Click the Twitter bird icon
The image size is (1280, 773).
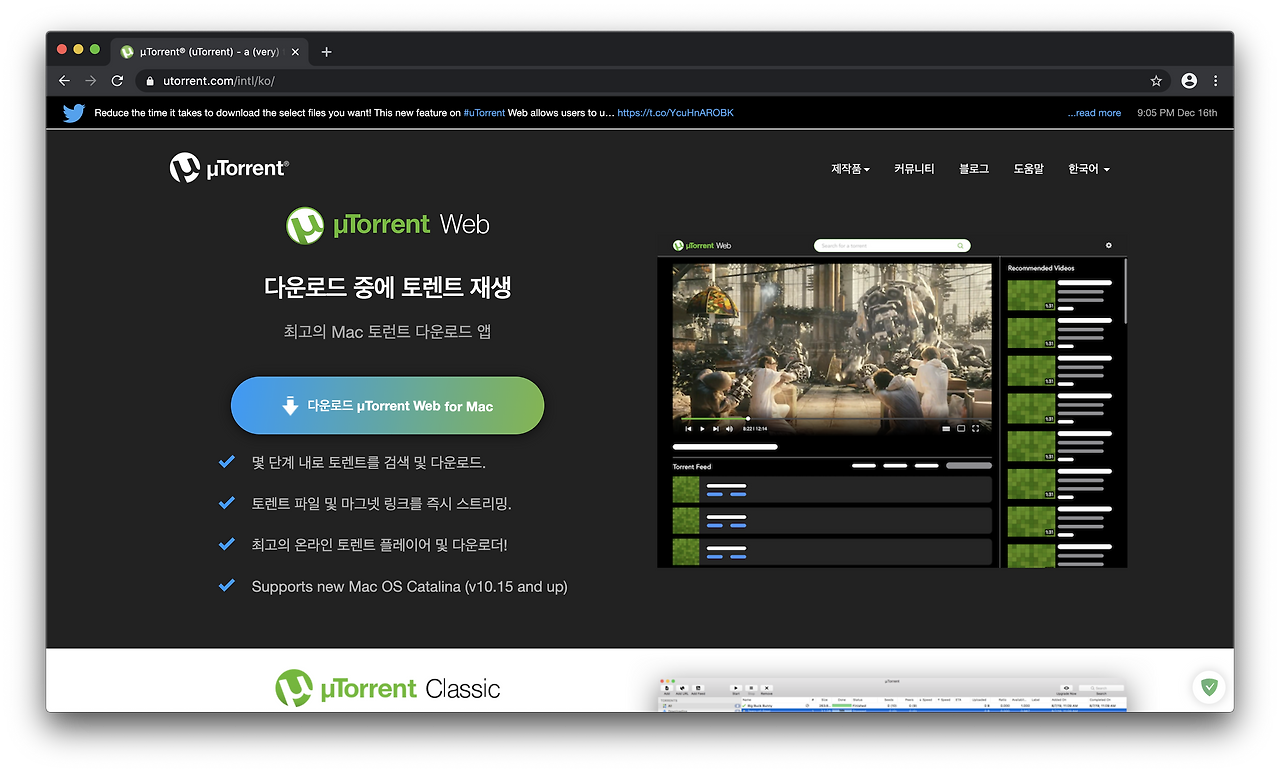[74, 113]
